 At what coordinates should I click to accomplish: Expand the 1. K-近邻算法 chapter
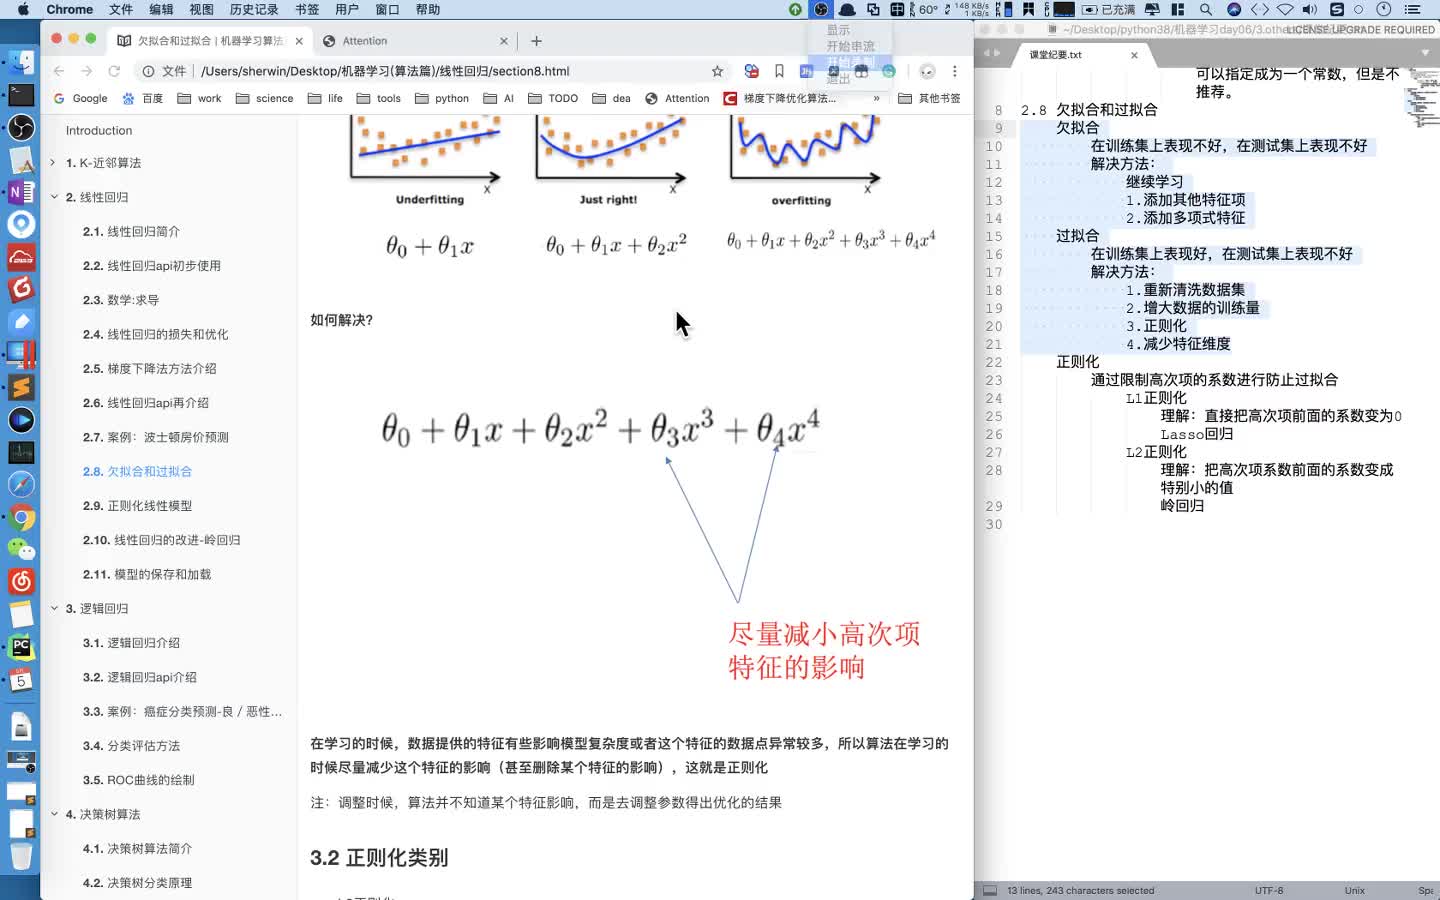pos(53,163)
